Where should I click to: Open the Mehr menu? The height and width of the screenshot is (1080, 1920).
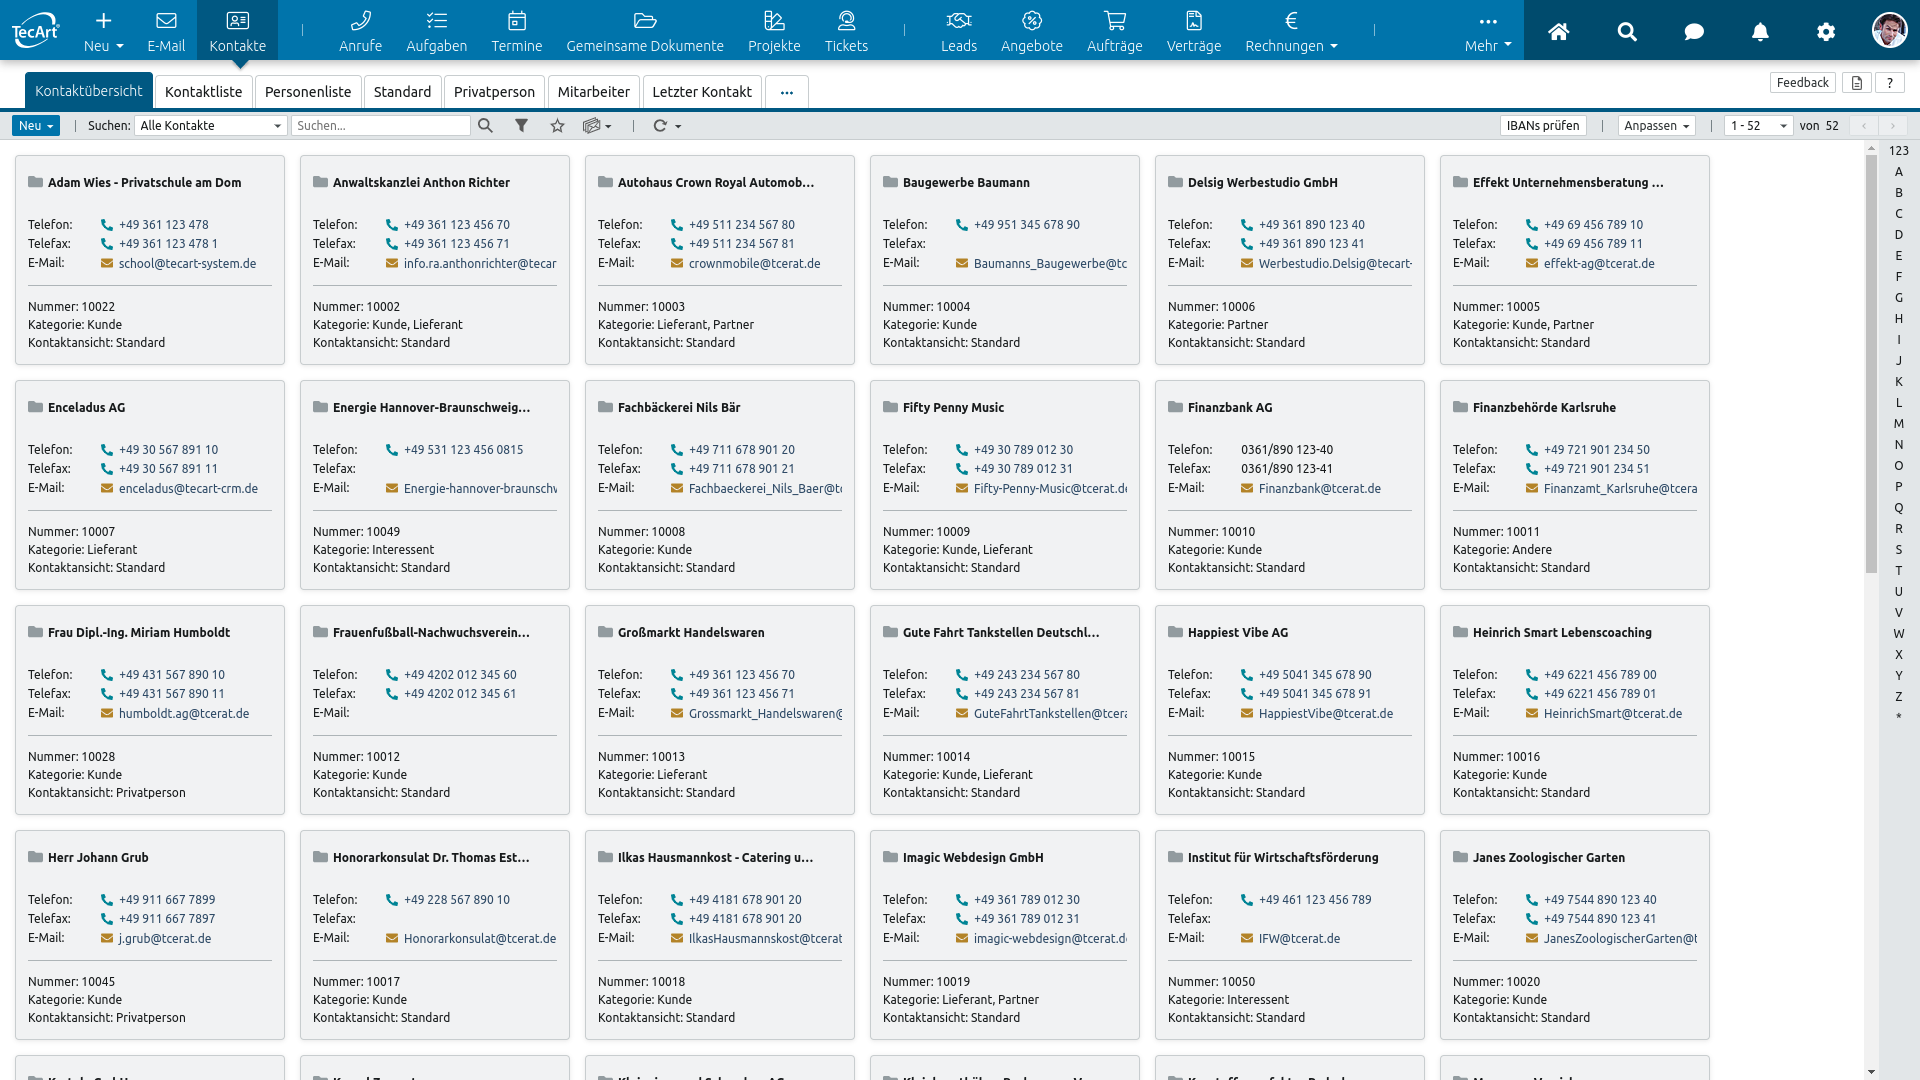click(x=1487, y=31)
